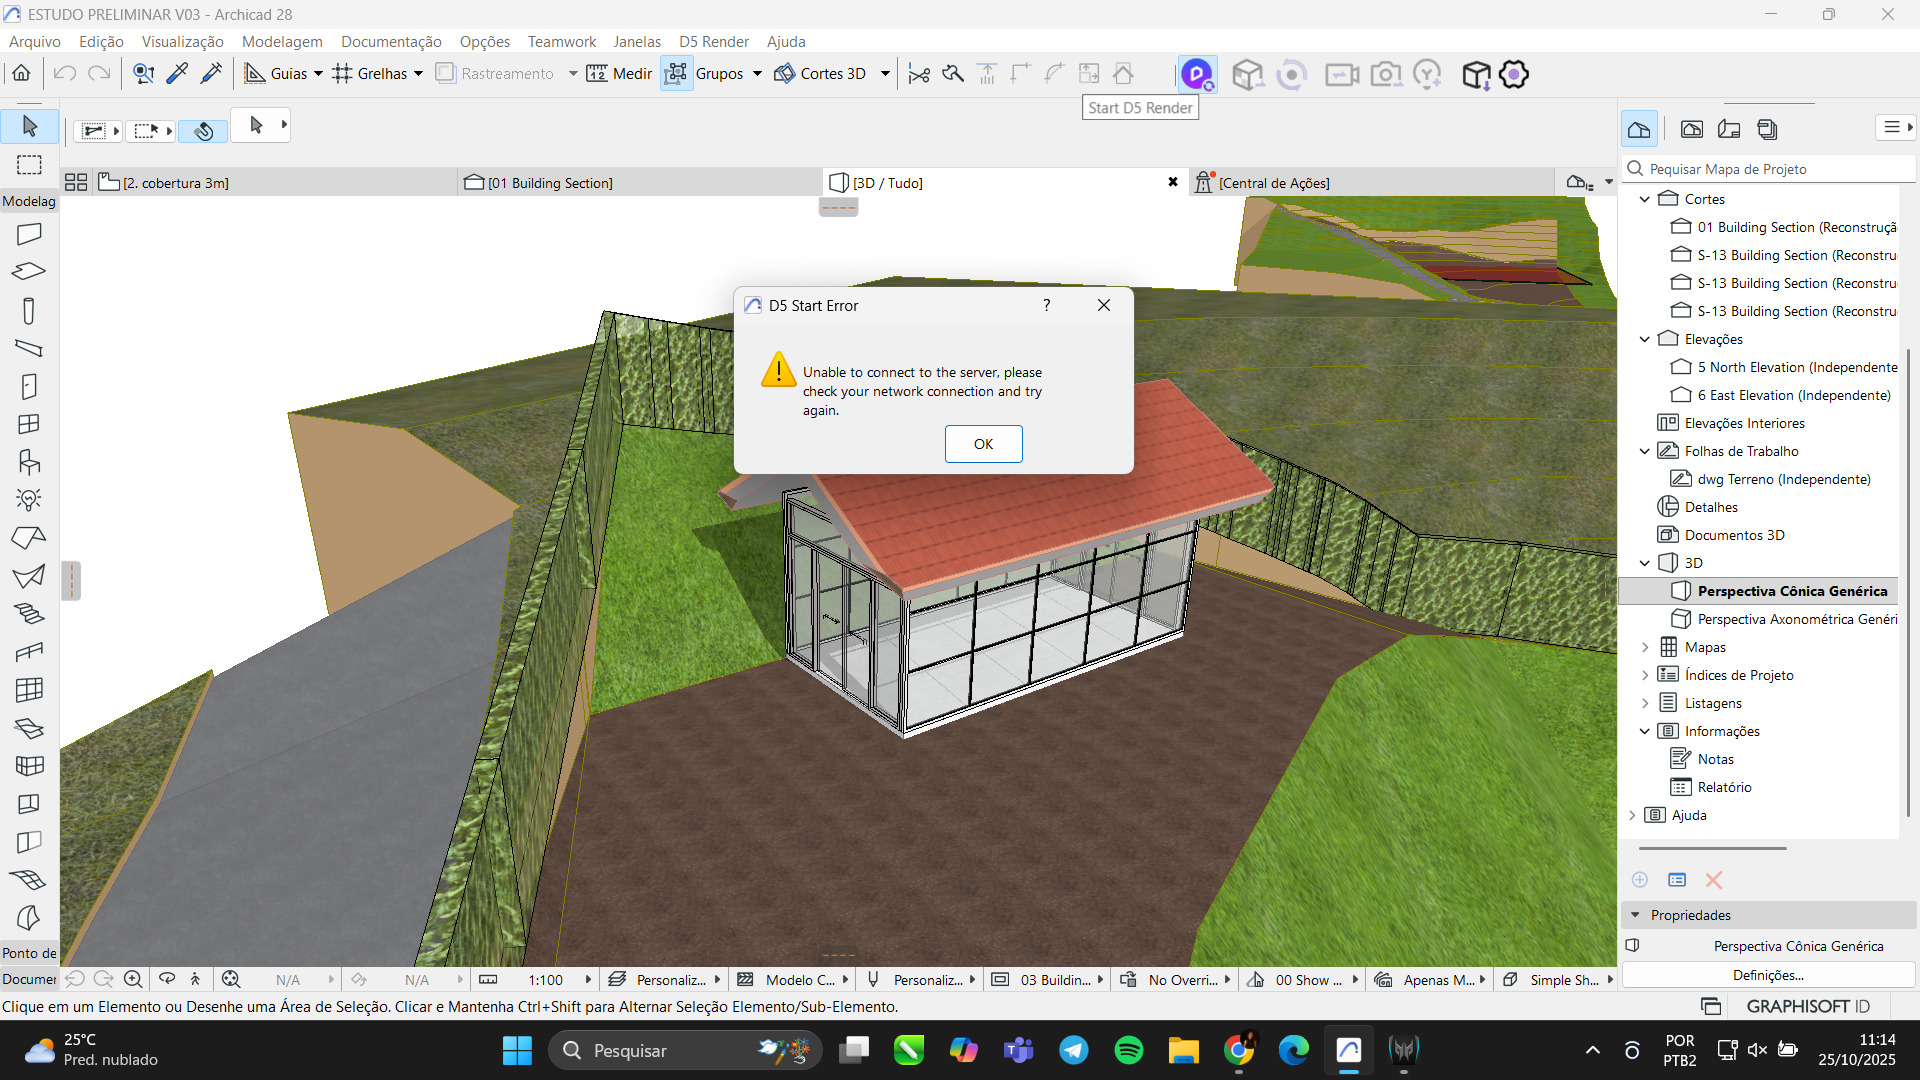
Task: Select the Wall tool in toolbox
Action: tap(29, 234)
